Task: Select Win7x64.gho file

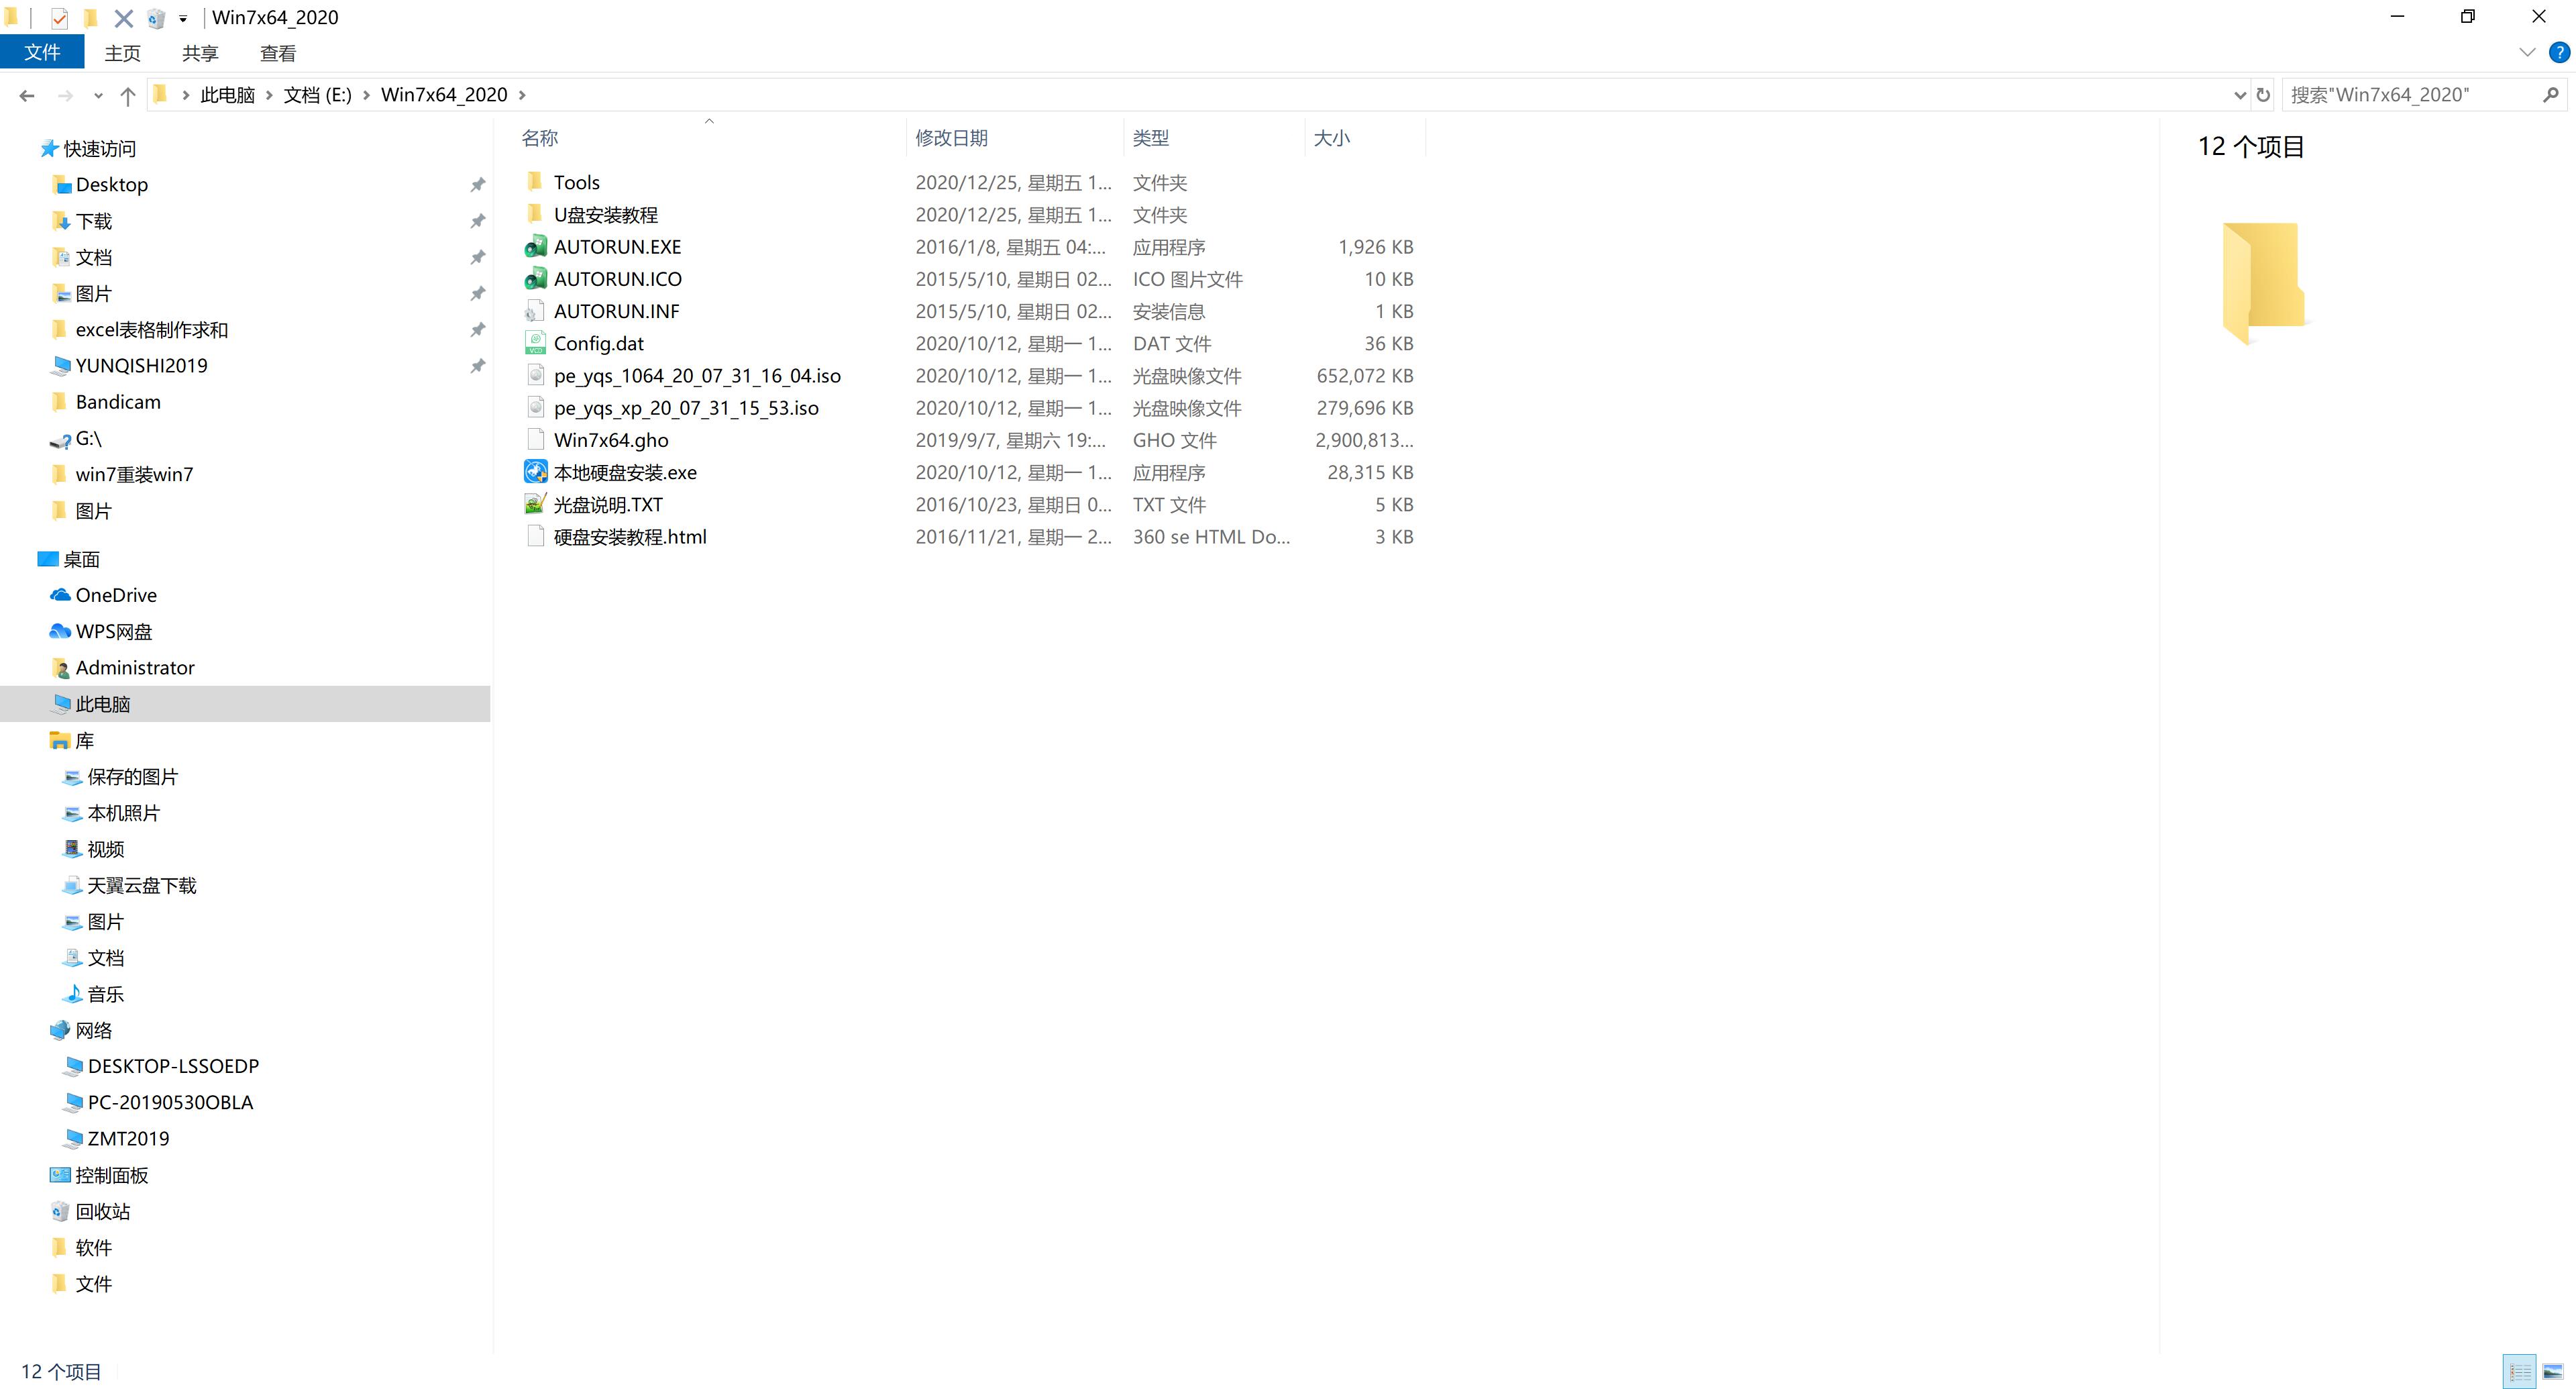Action: (610, 440)
